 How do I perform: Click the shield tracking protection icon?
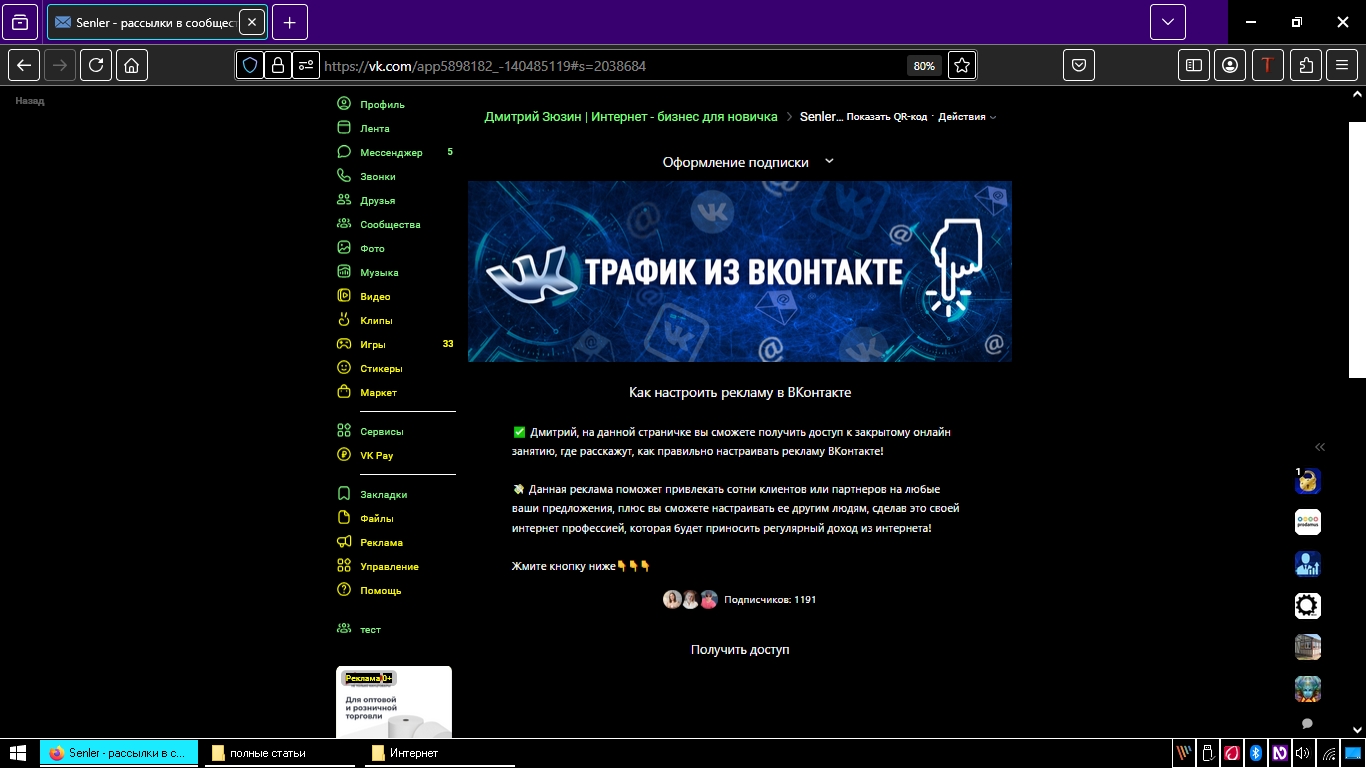click(x=250, y=65)
